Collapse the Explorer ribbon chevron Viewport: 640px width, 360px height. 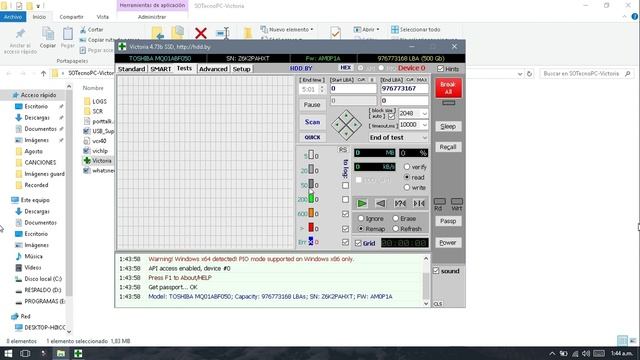click(x=624, y=17)
